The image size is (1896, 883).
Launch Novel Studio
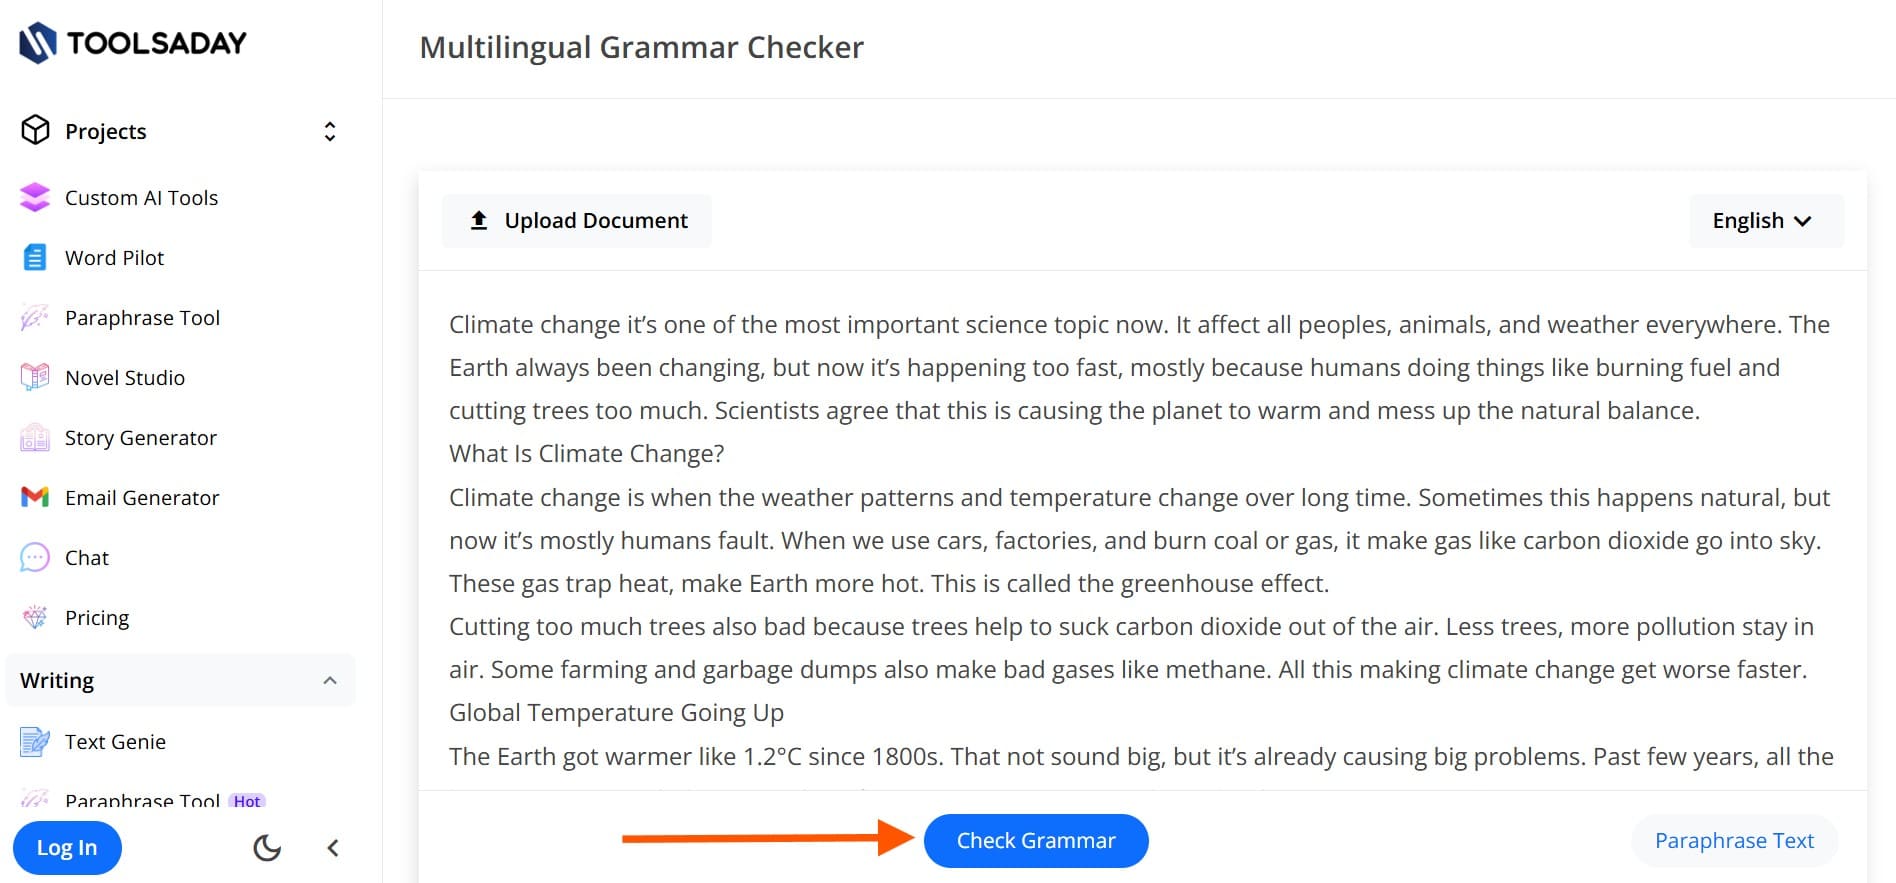point(125,377)
